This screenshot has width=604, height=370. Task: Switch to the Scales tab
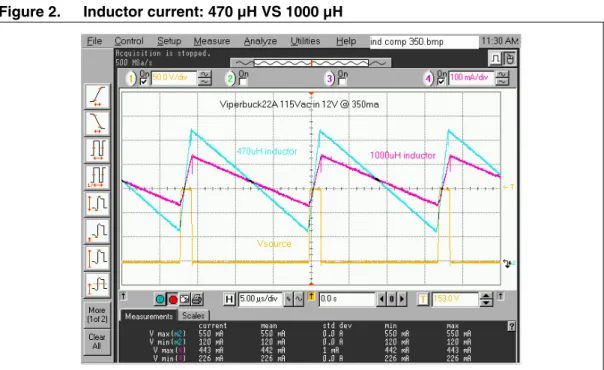tap(193, 316)
